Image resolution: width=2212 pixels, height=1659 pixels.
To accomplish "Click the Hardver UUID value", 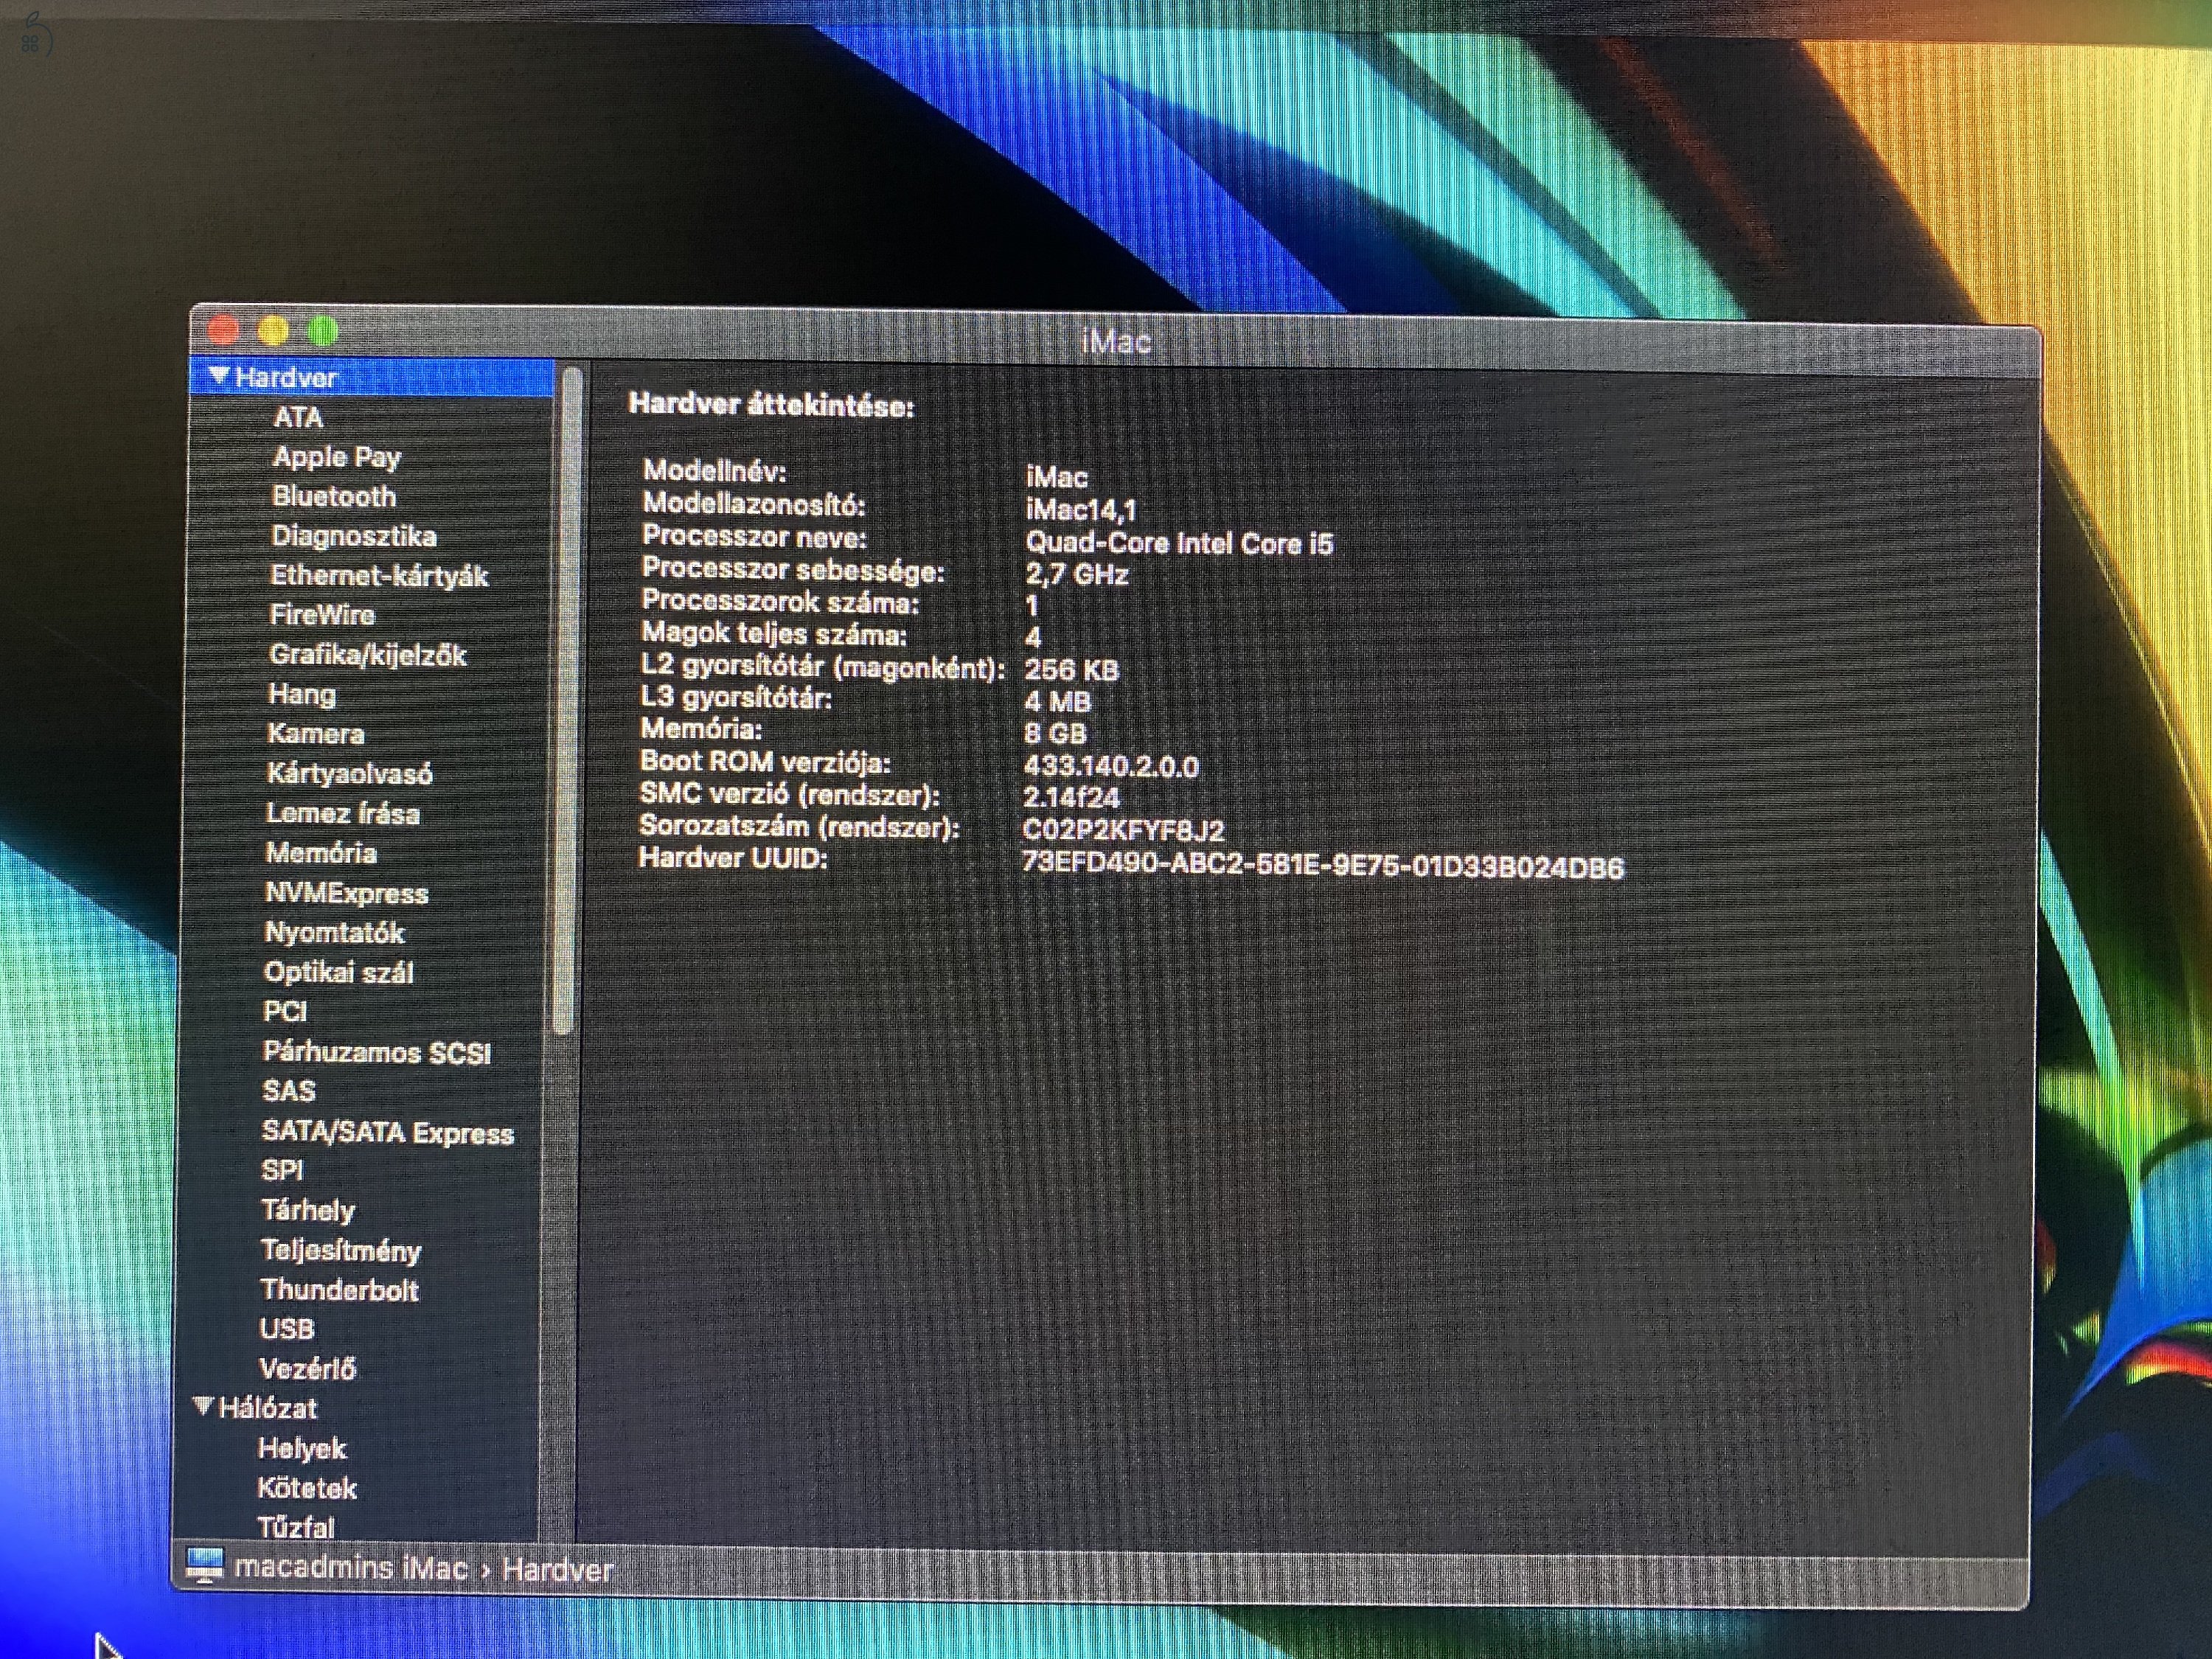I will click(x=1323, y=865).
